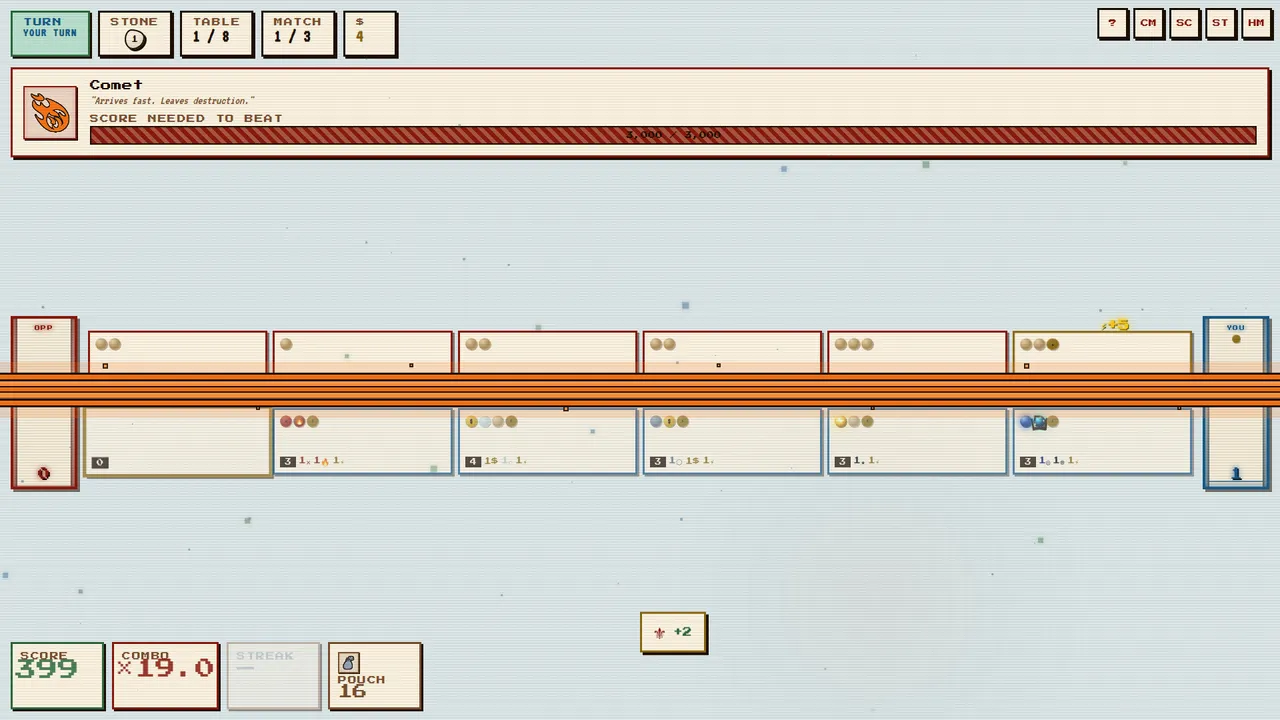Click the greyed-out STREAK panel
The width and height of the screenshot is (1280, 720).
[x=274, y=675]
